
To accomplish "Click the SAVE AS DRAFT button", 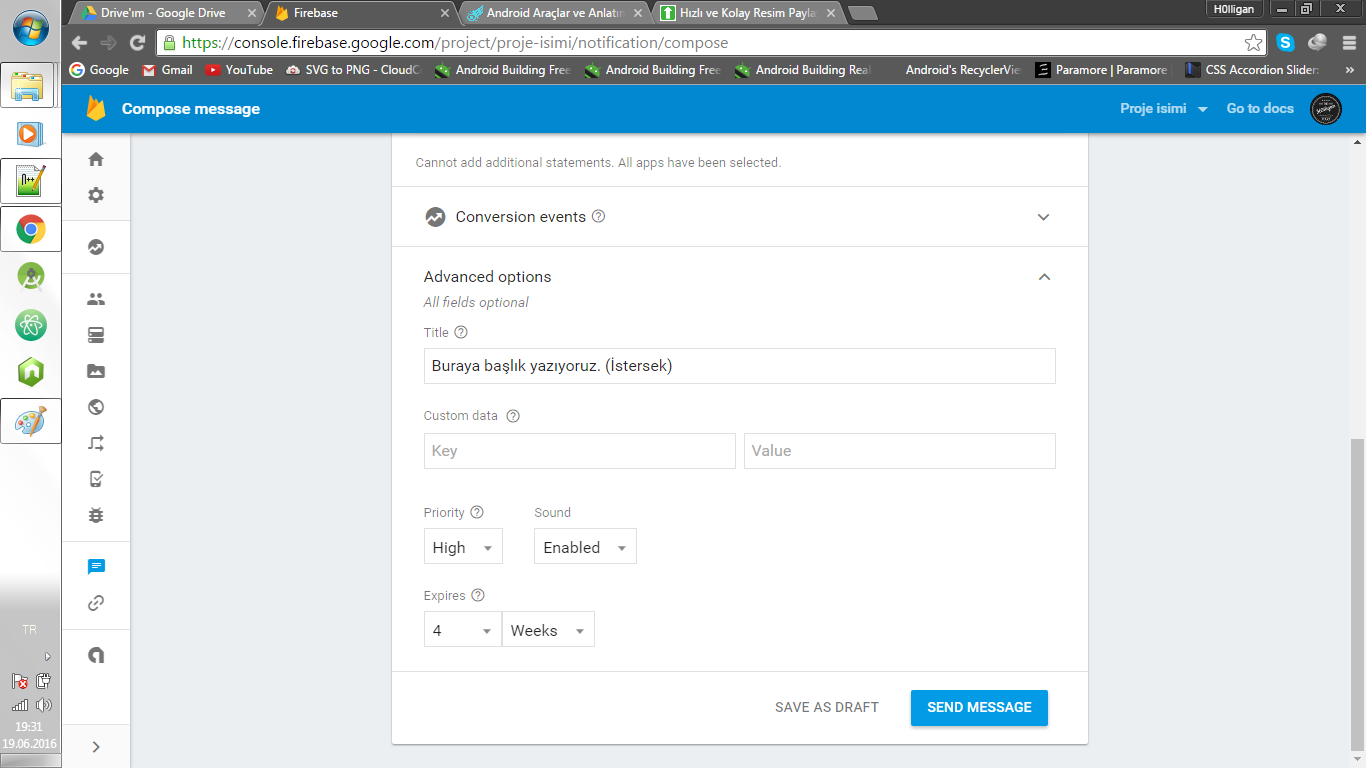I will point(826,707).
